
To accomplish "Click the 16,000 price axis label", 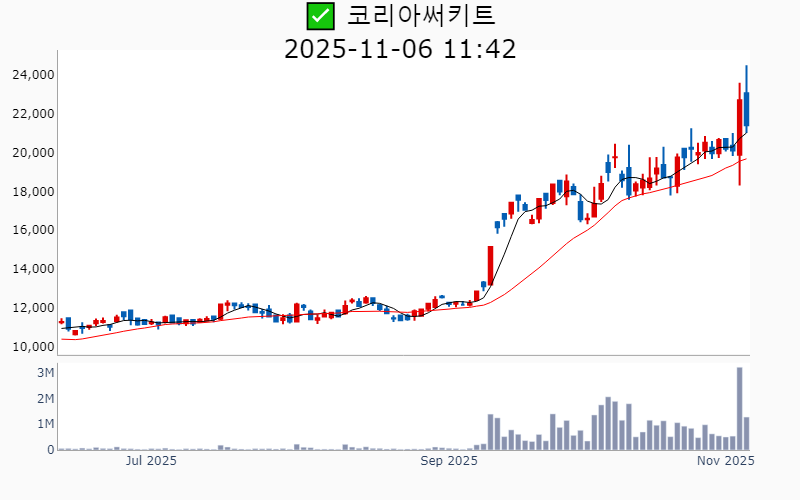I will click(x=33, y=230).
